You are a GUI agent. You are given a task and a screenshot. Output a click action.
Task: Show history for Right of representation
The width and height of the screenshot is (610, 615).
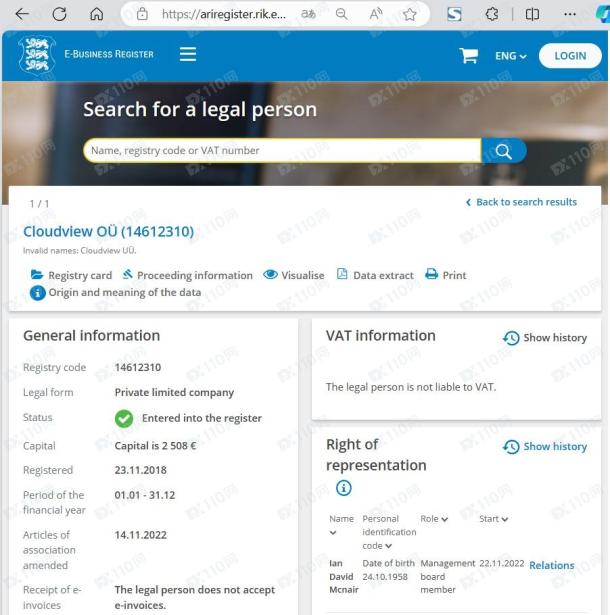pyautogui.click(x=545, y=447)
